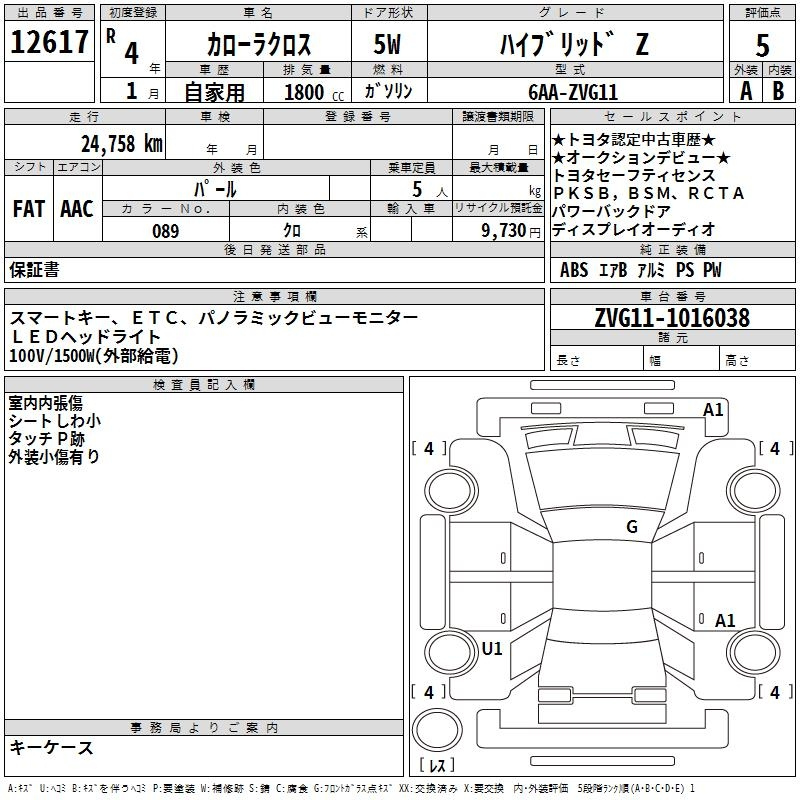Select inspector note タッチP跡
The width and height of the screenshot is (800, 800).
coord(46,439)
